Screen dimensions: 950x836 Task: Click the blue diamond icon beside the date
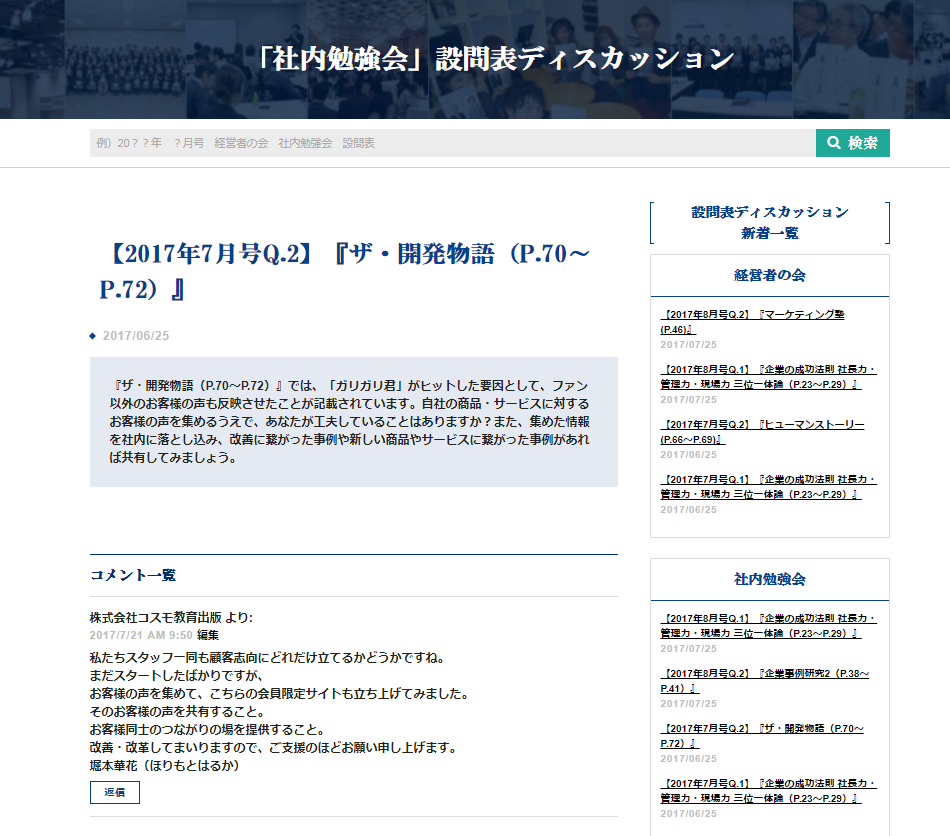tap(93, 336)
